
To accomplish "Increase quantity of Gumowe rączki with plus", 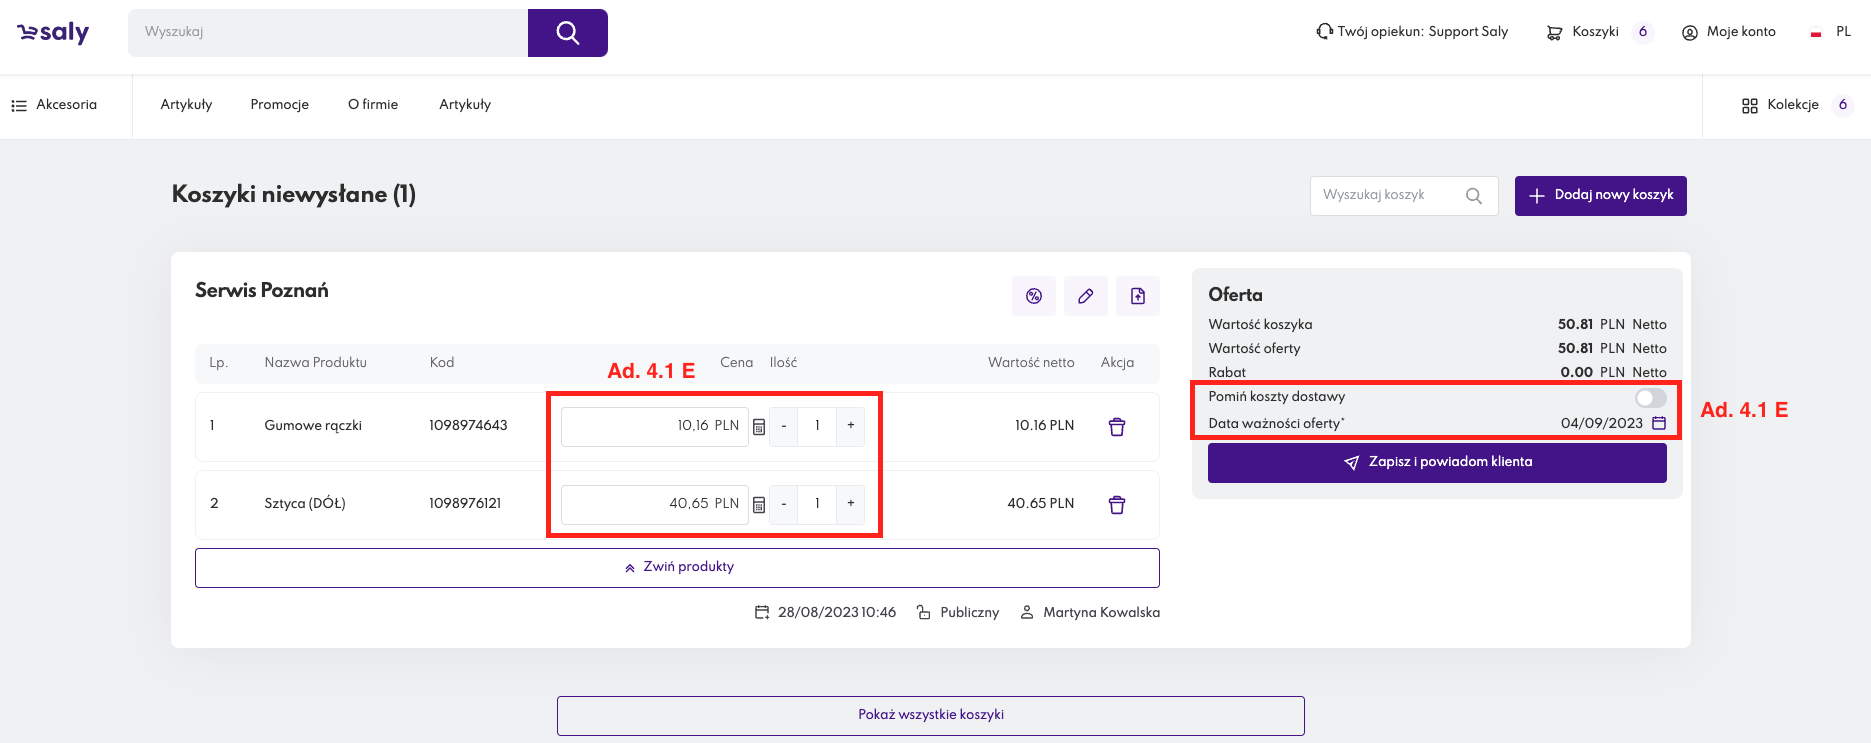I will (x=851, y=426).
